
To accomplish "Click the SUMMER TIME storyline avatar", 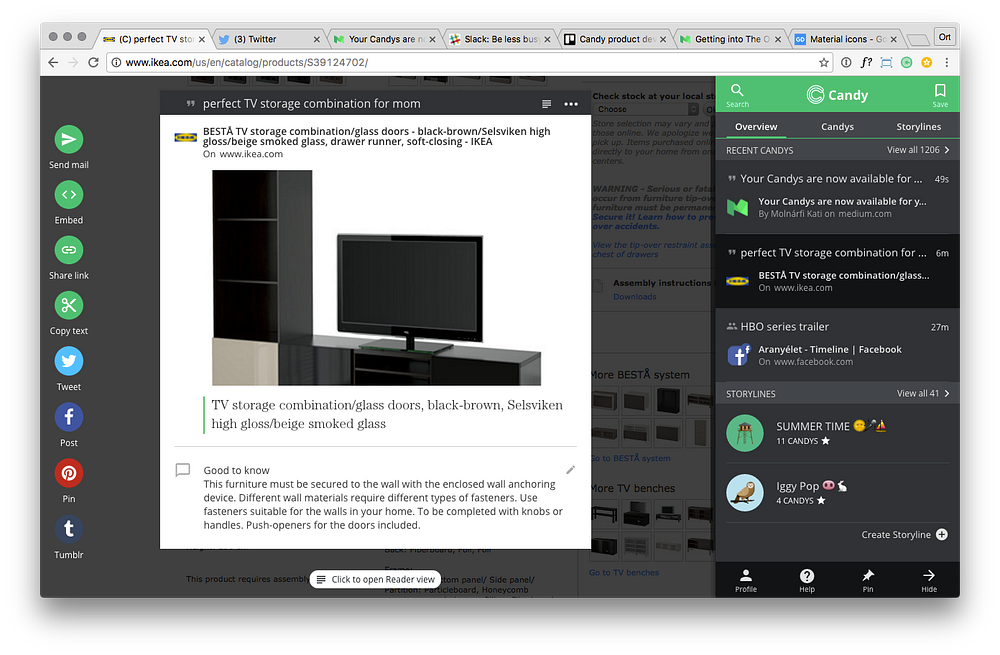I will pos(745,433).
